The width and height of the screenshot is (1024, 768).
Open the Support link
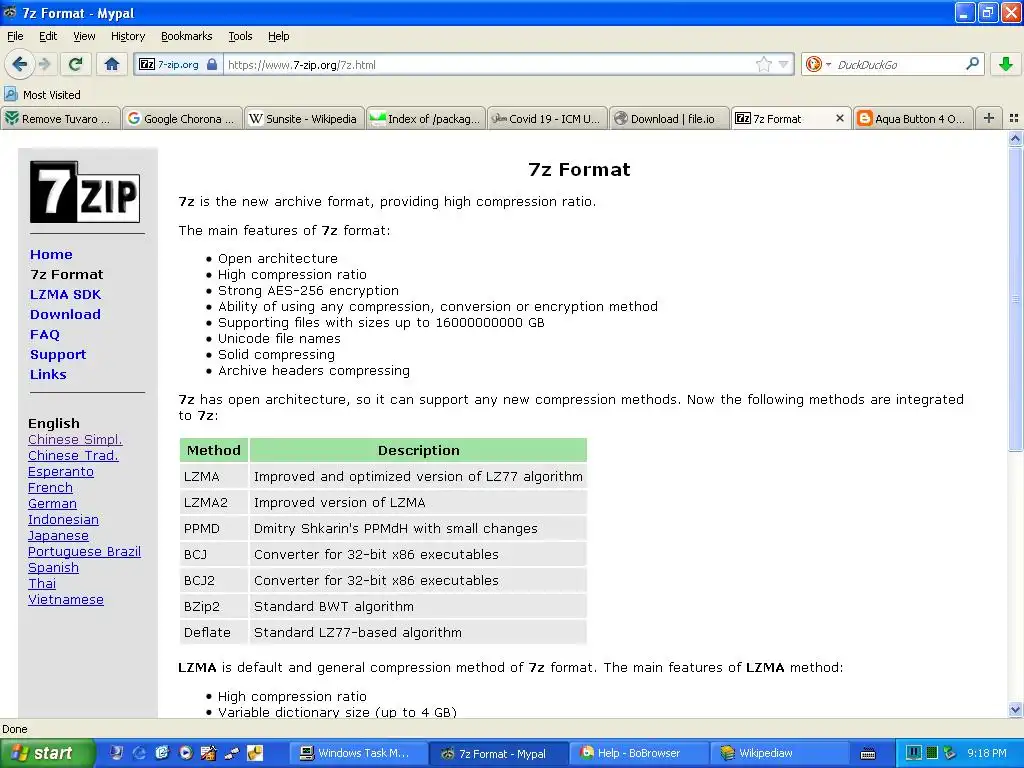click(x=57, y=355)
